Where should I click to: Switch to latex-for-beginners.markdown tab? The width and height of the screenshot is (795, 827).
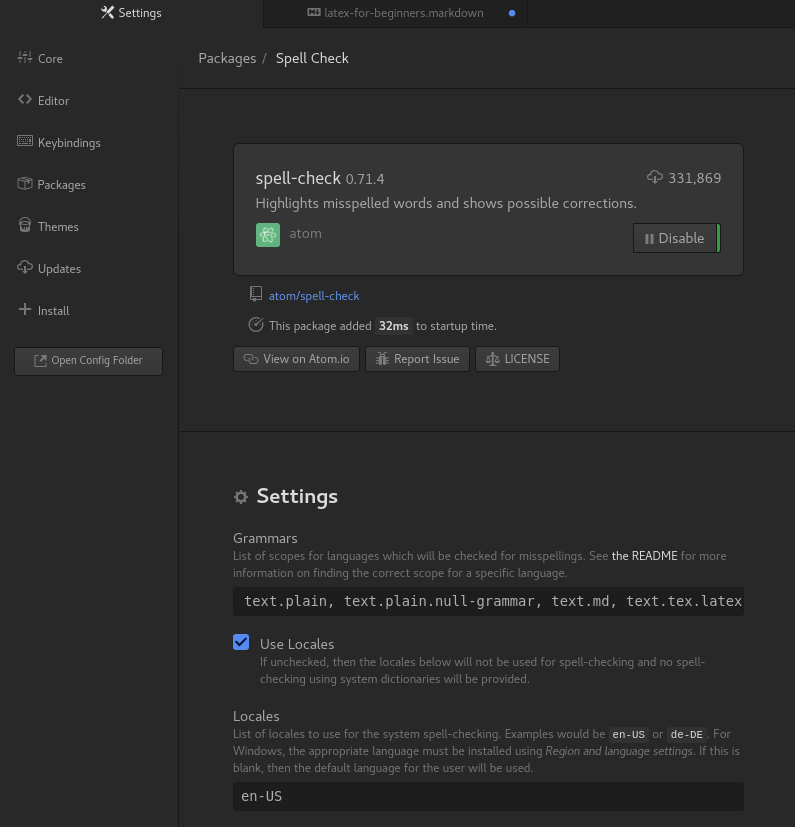[x=395, y=13]
